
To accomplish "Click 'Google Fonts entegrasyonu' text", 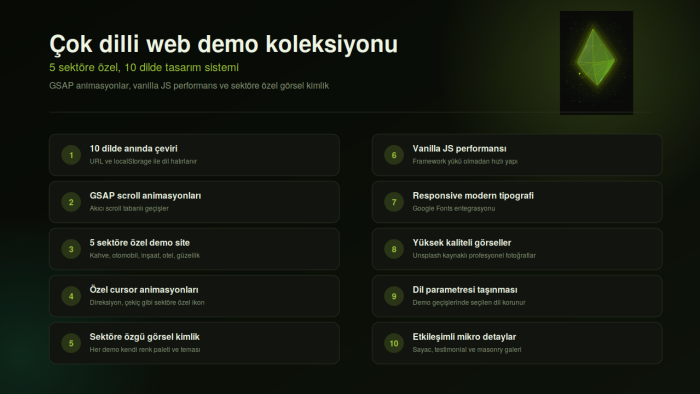I will (x=454, y=208).
